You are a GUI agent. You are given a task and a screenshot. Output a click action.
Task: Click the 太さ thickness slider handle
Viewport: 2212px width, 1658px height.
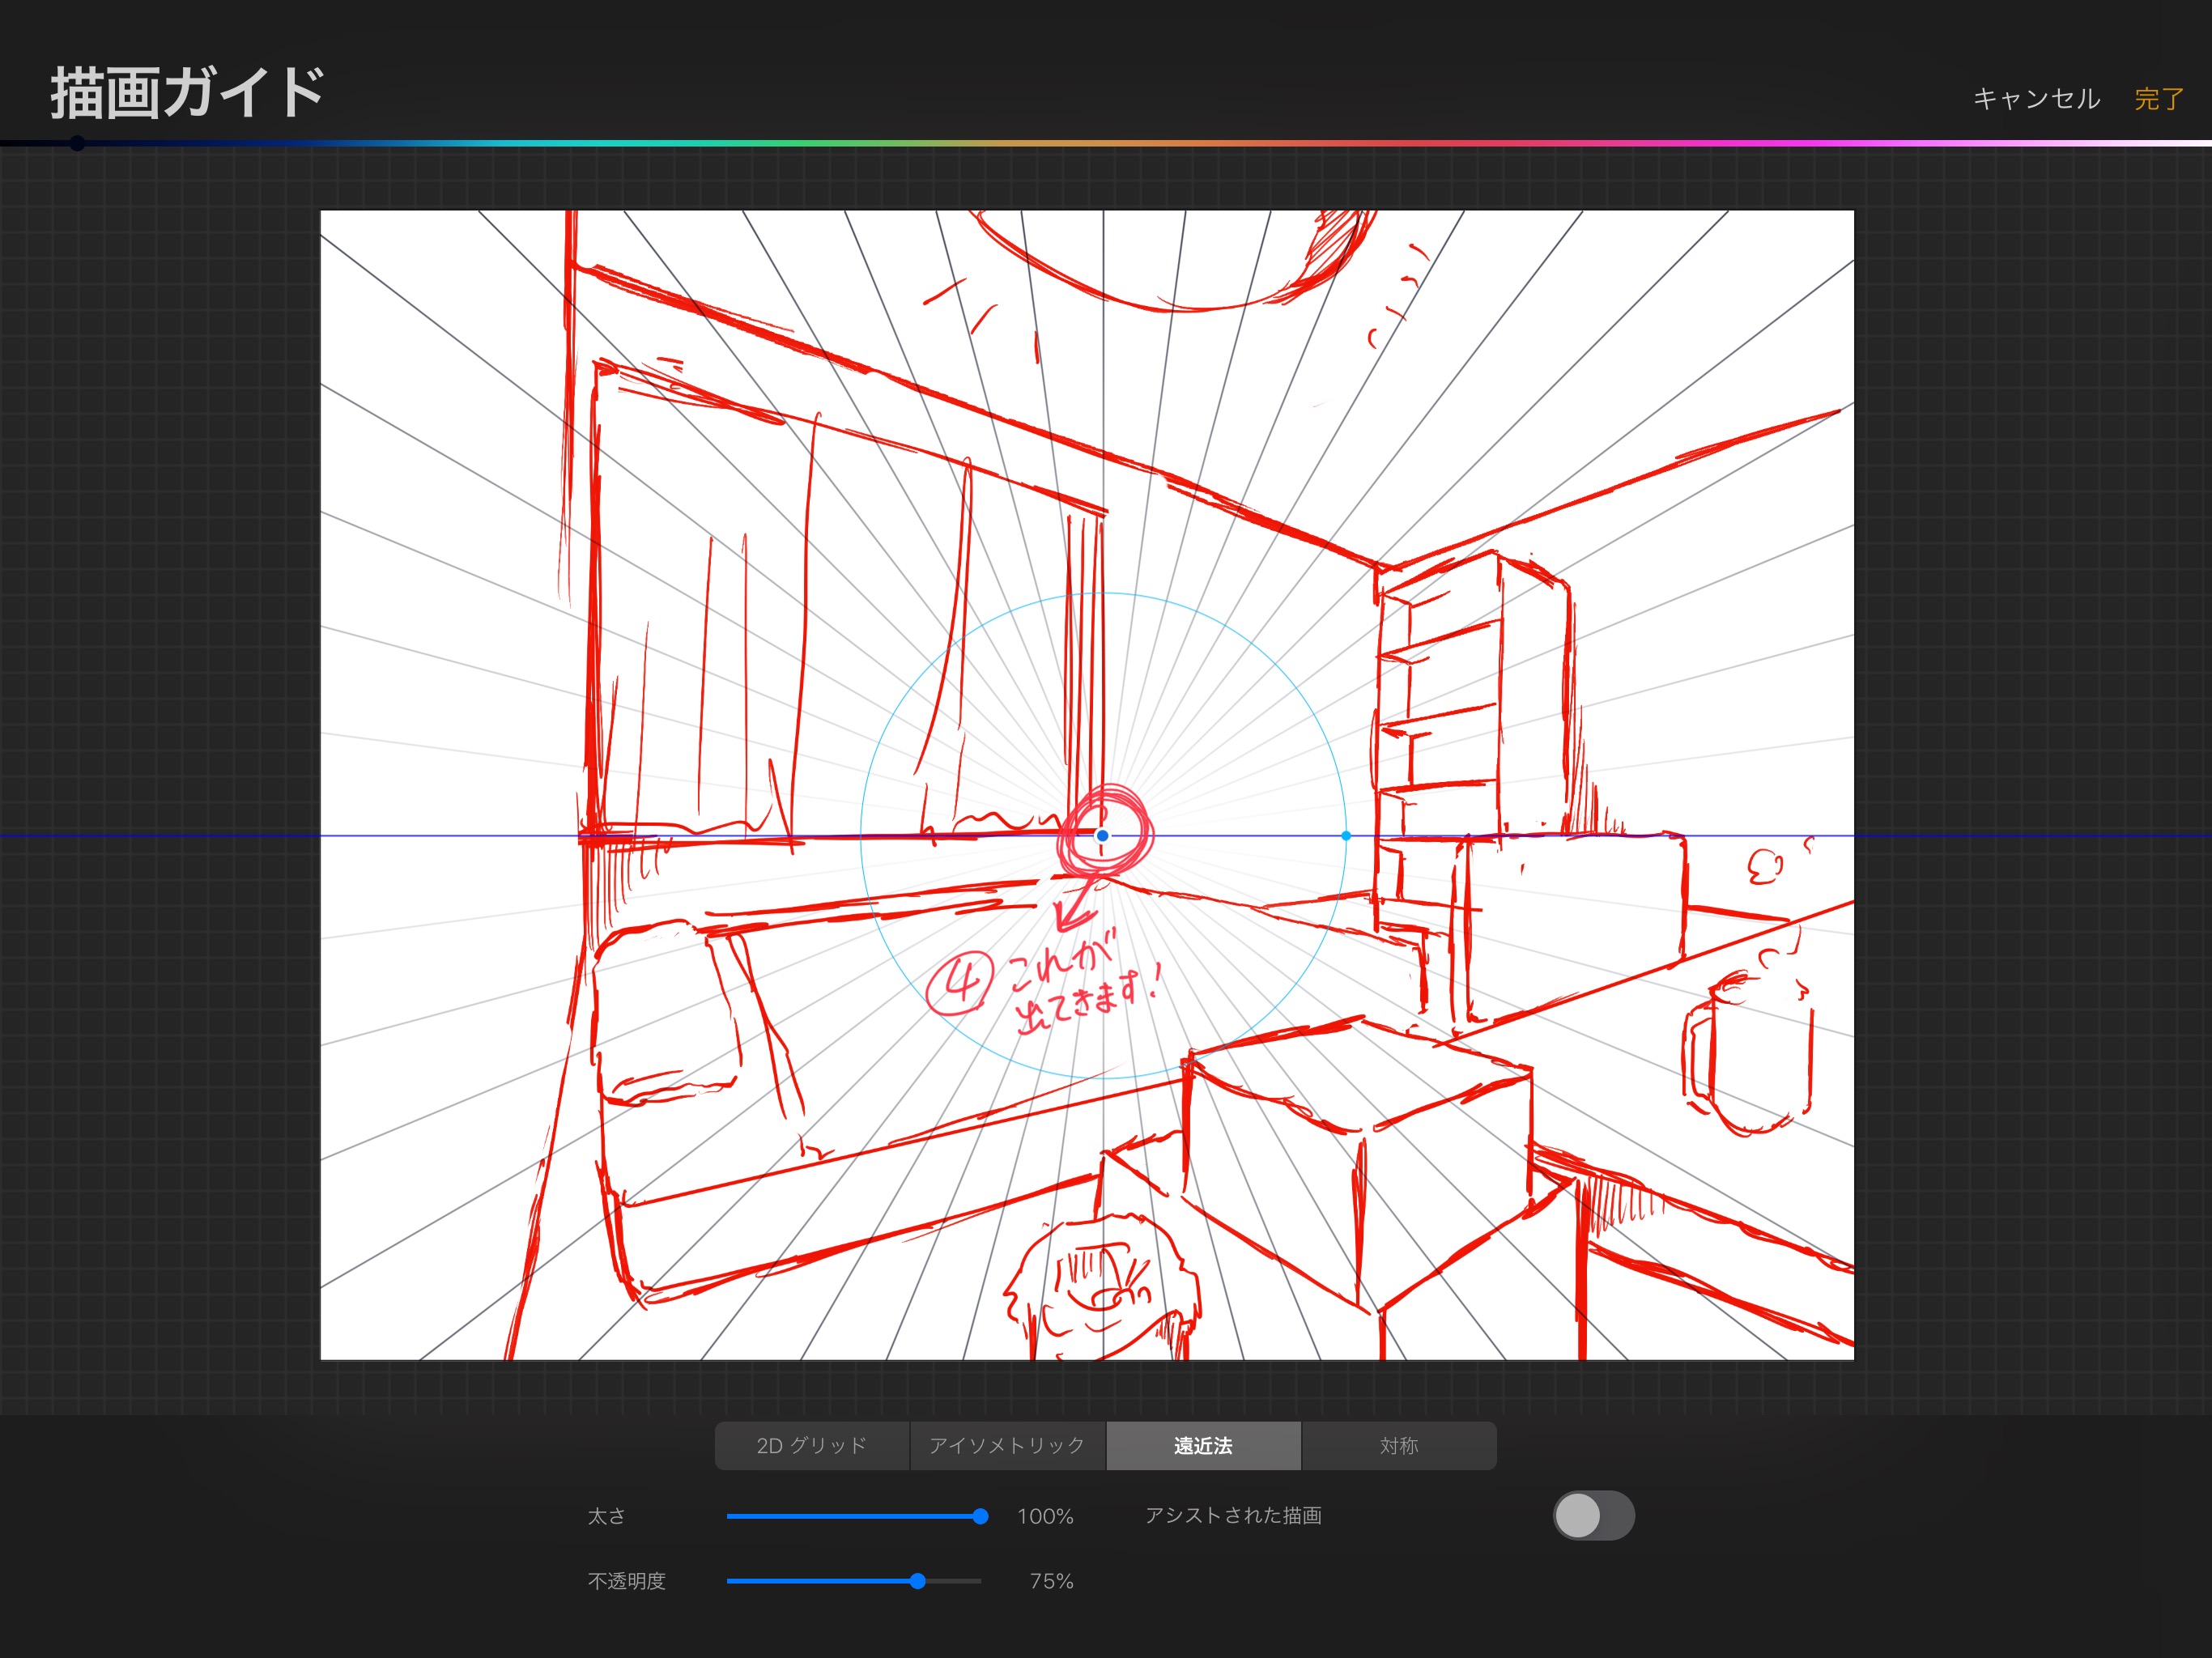coord(981,1517)
